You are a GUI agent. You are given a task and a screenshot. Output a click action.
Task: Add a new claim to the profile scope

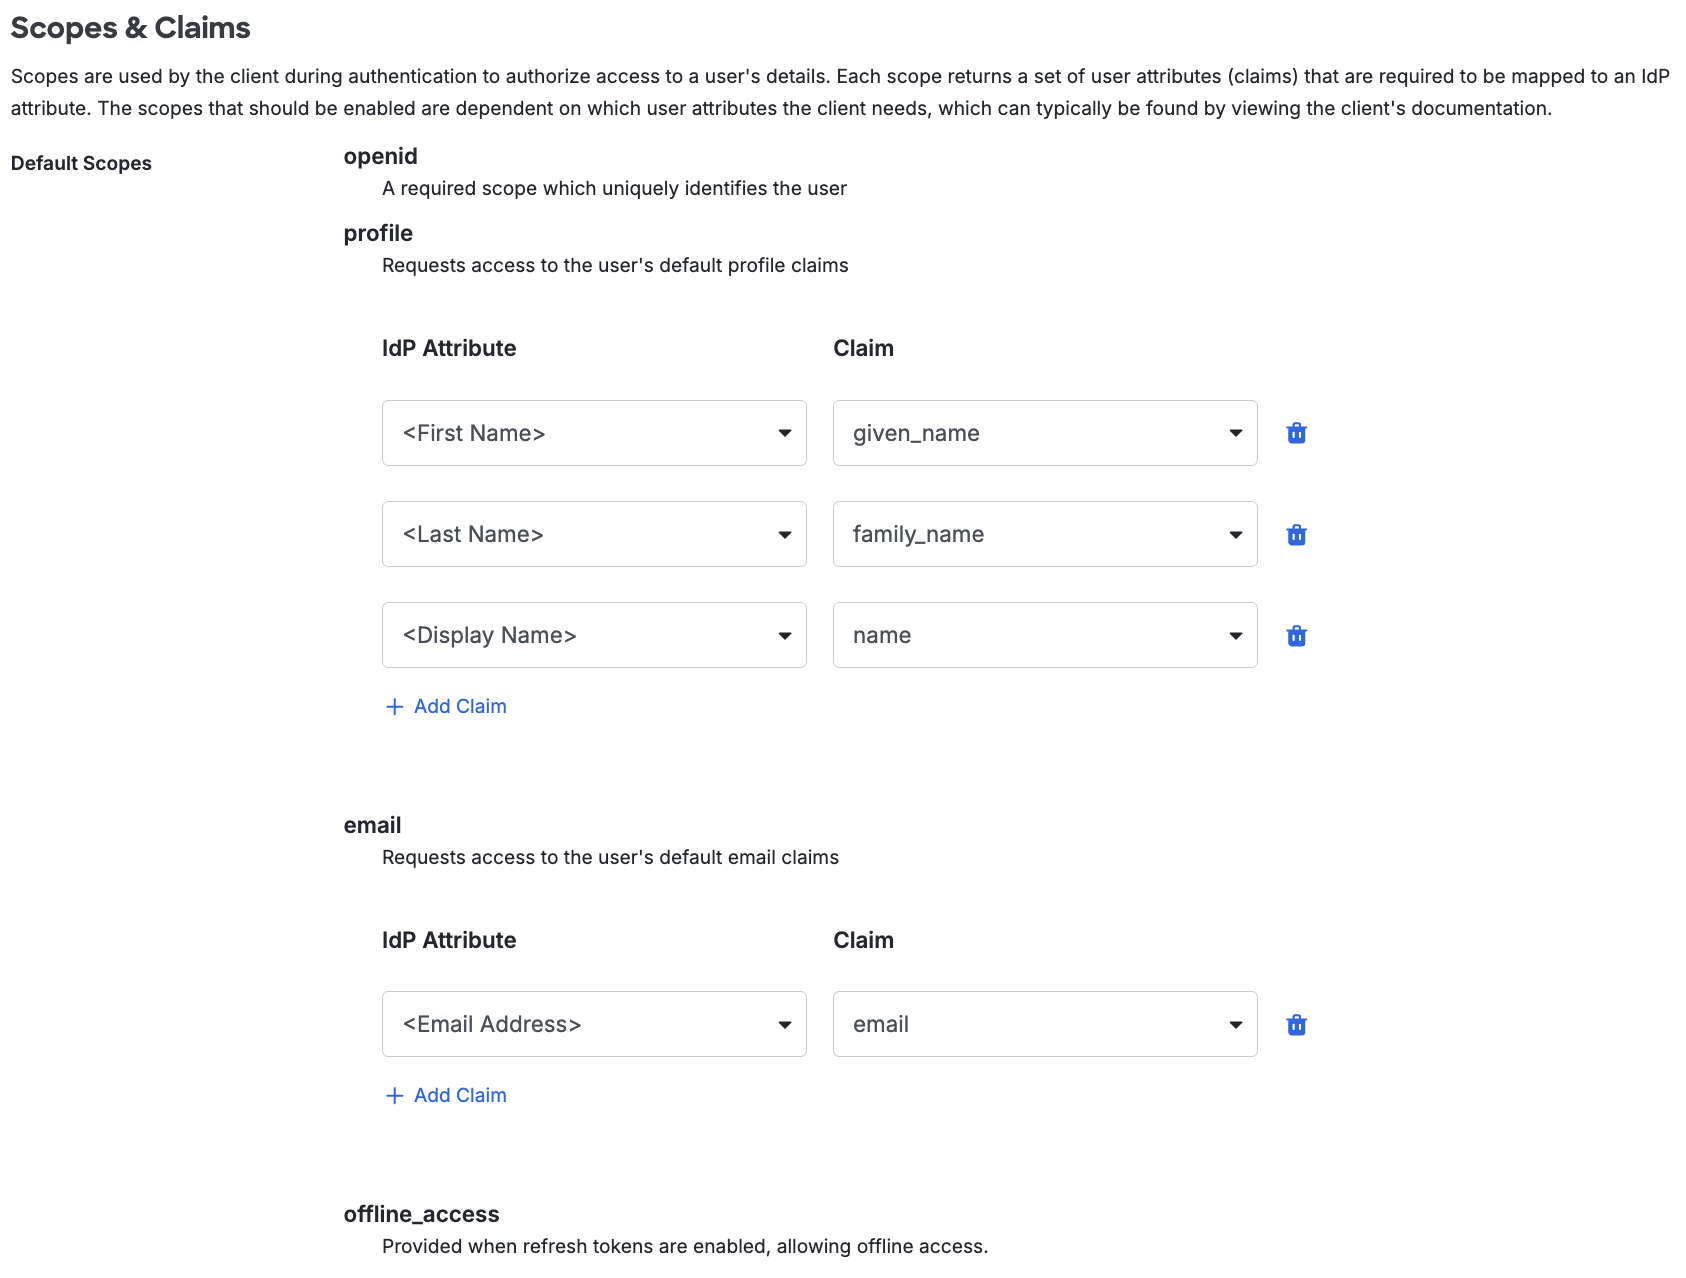click(459, 706)
